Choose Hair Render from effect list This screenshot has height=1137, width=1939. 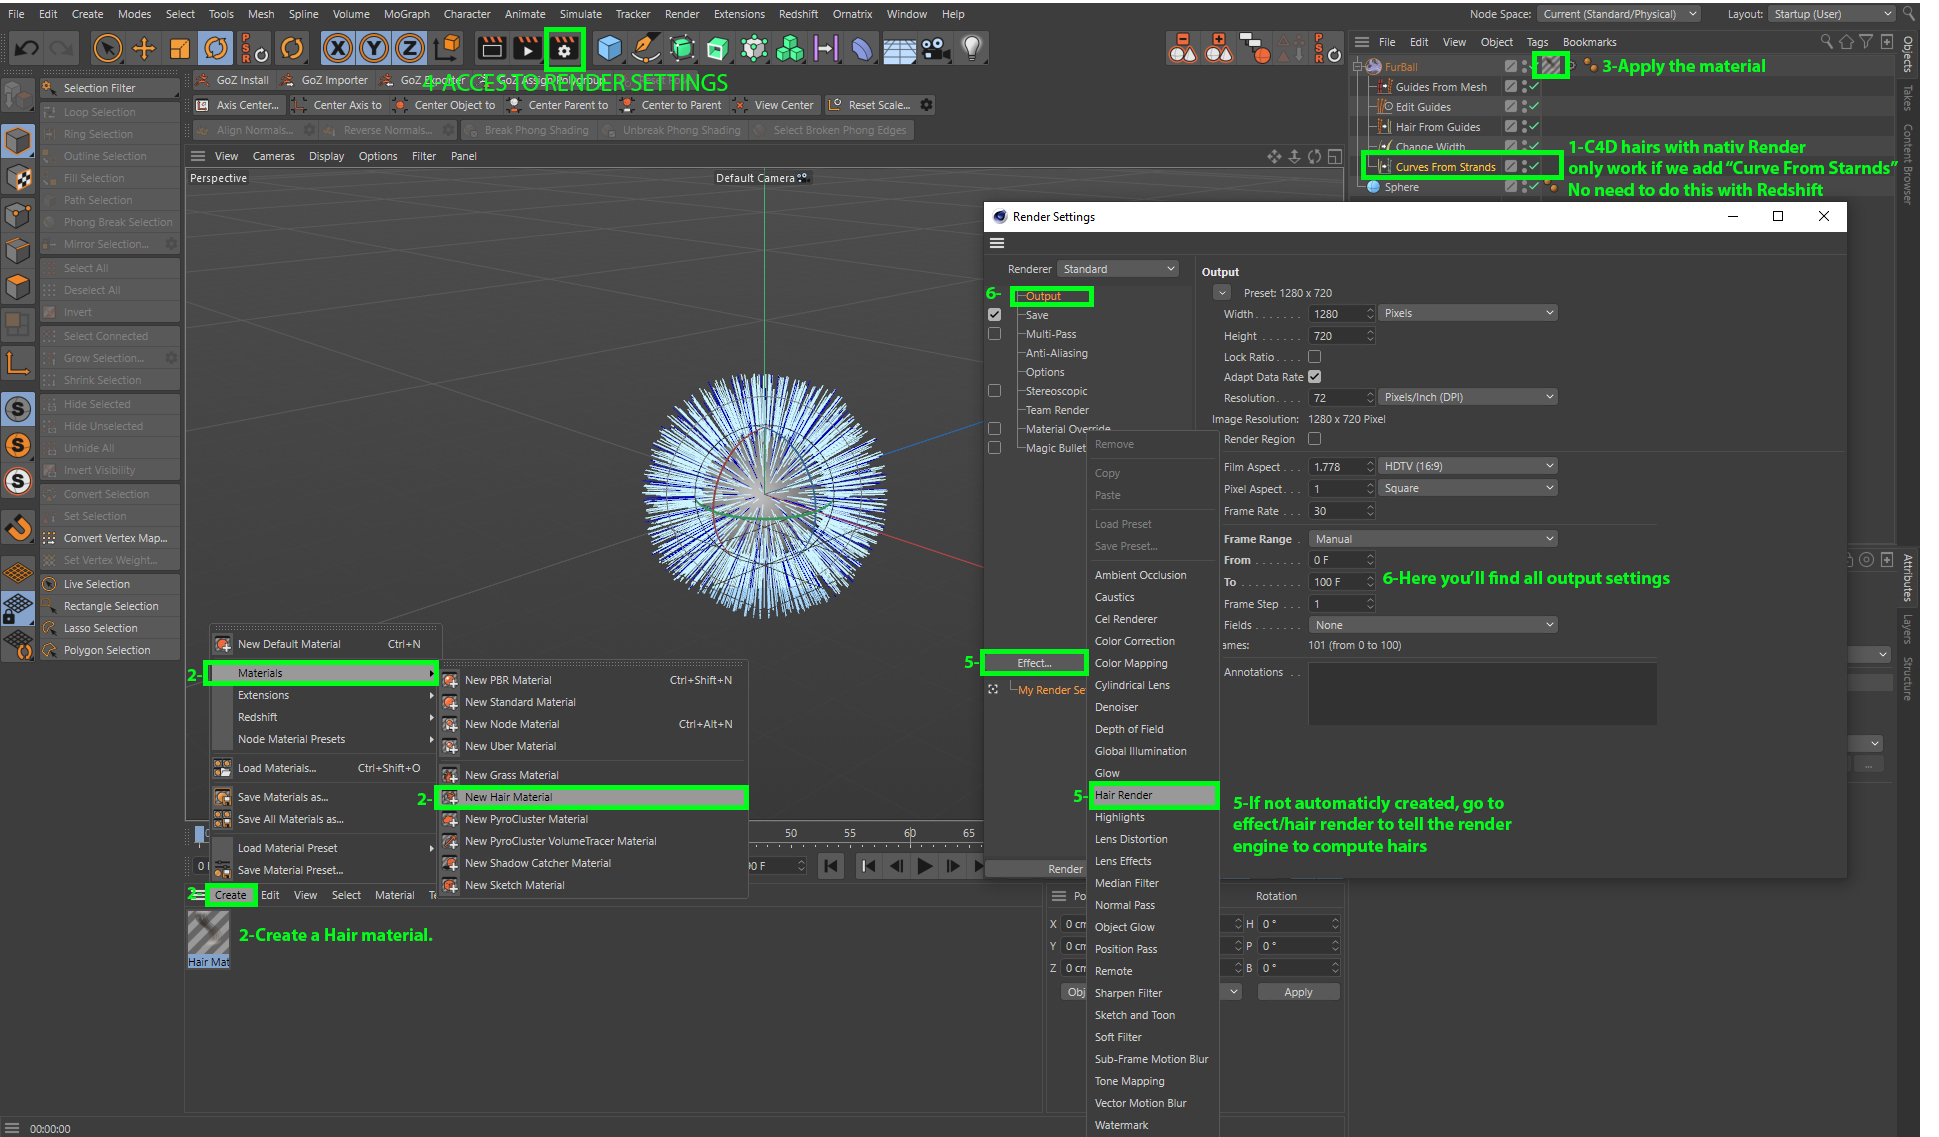pyautogui.click(x=1124, y=795)
